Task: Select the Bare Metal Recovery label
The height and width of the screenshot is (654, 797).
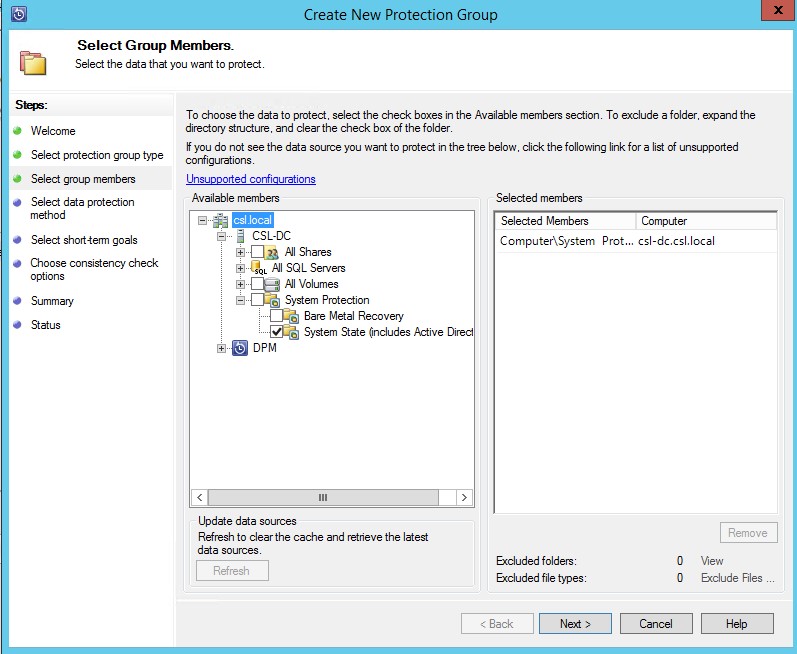Action: click(x=354, y=316)
